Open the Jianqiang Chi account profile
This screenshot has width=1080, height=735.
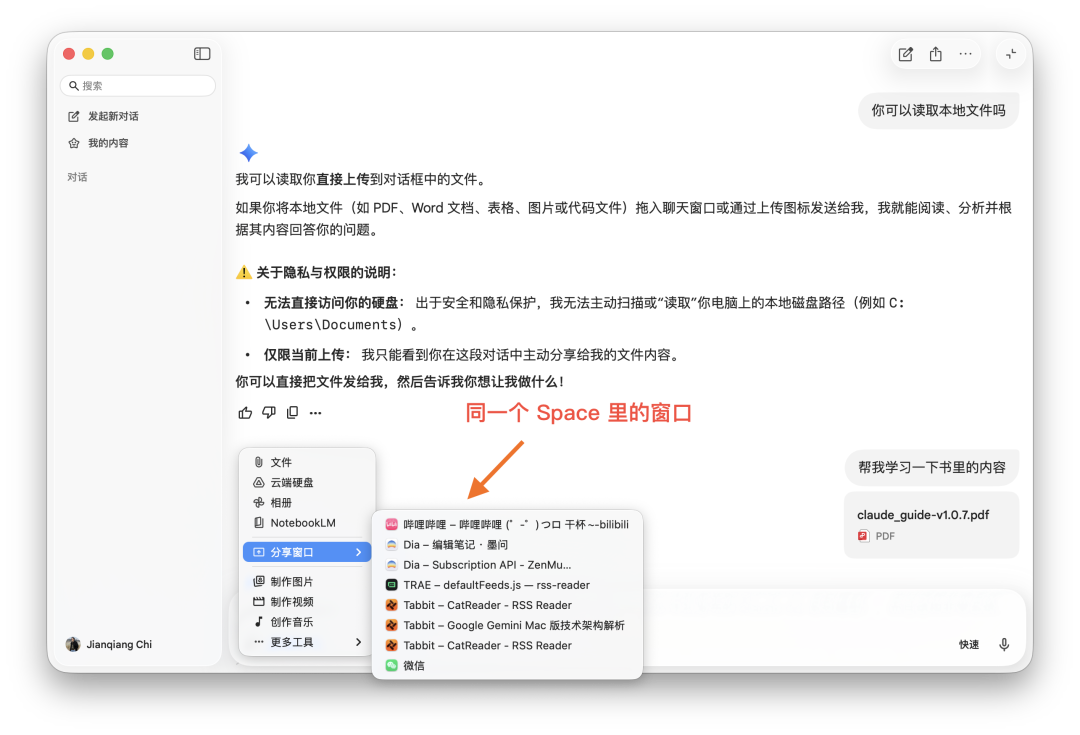109,644
